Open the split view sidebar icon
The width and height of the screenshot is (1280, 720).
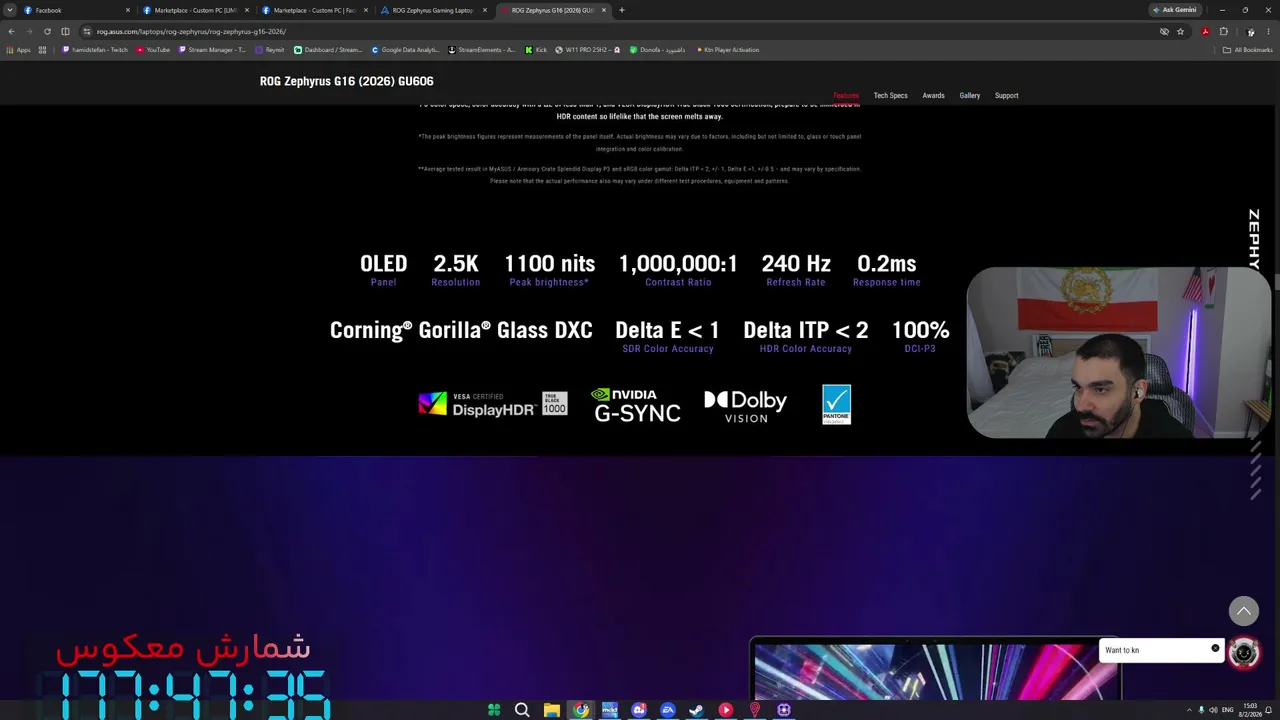(x=66, y=31)
